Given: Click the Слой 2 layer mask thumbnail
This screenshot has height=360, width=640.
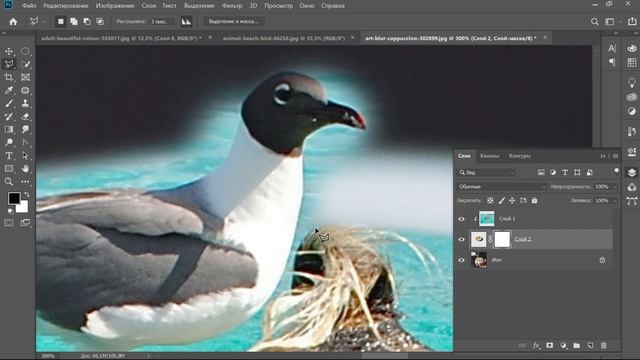Looking at the screenshot, I should (502, 240).
